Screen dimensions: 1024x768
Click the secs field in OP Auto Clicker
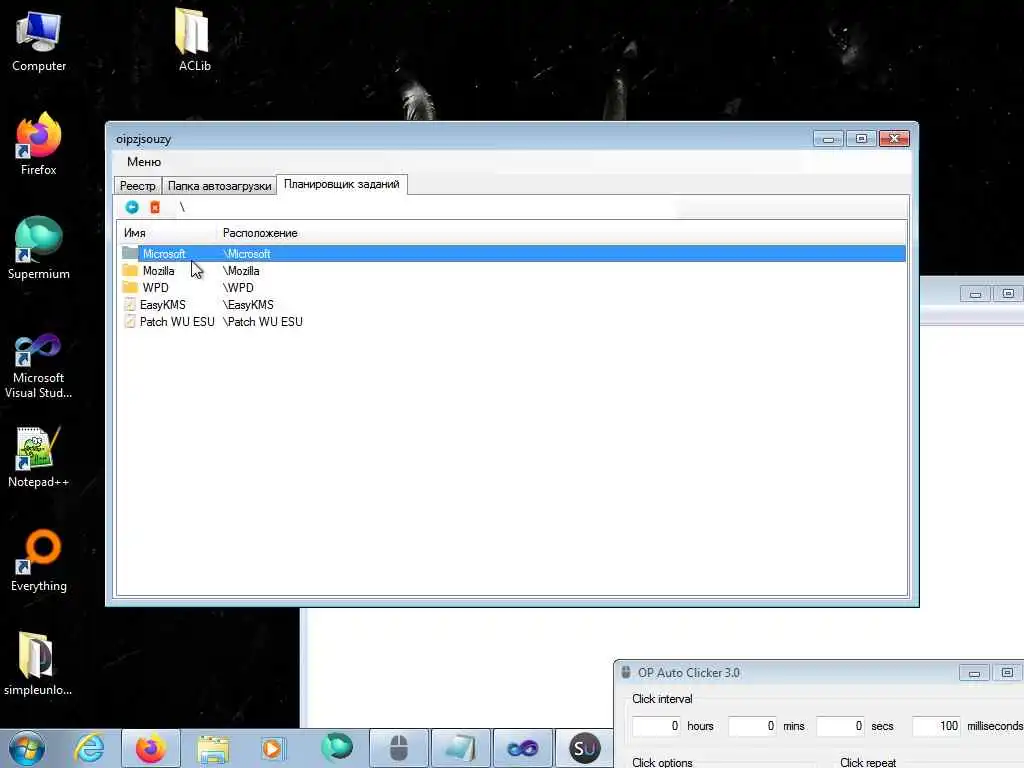[840, 726]
